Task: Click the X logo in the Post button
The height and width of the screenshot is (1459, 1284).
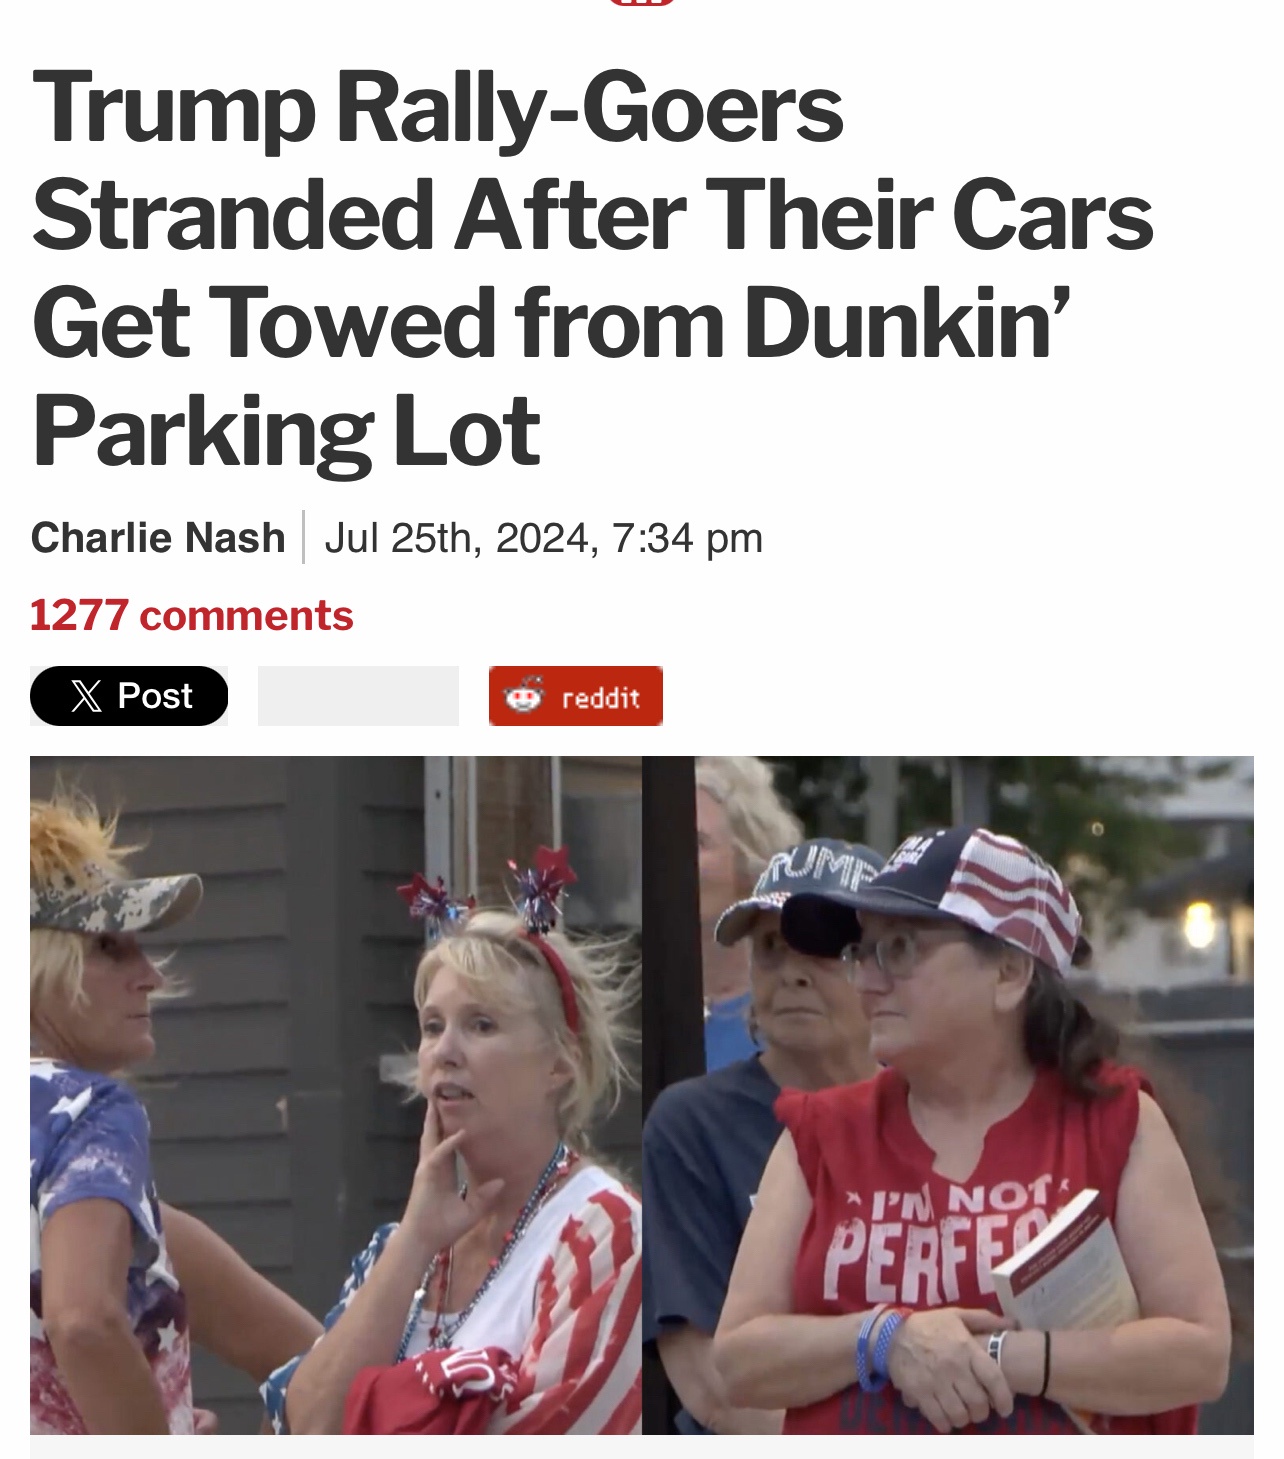Action: click(87, 696)
